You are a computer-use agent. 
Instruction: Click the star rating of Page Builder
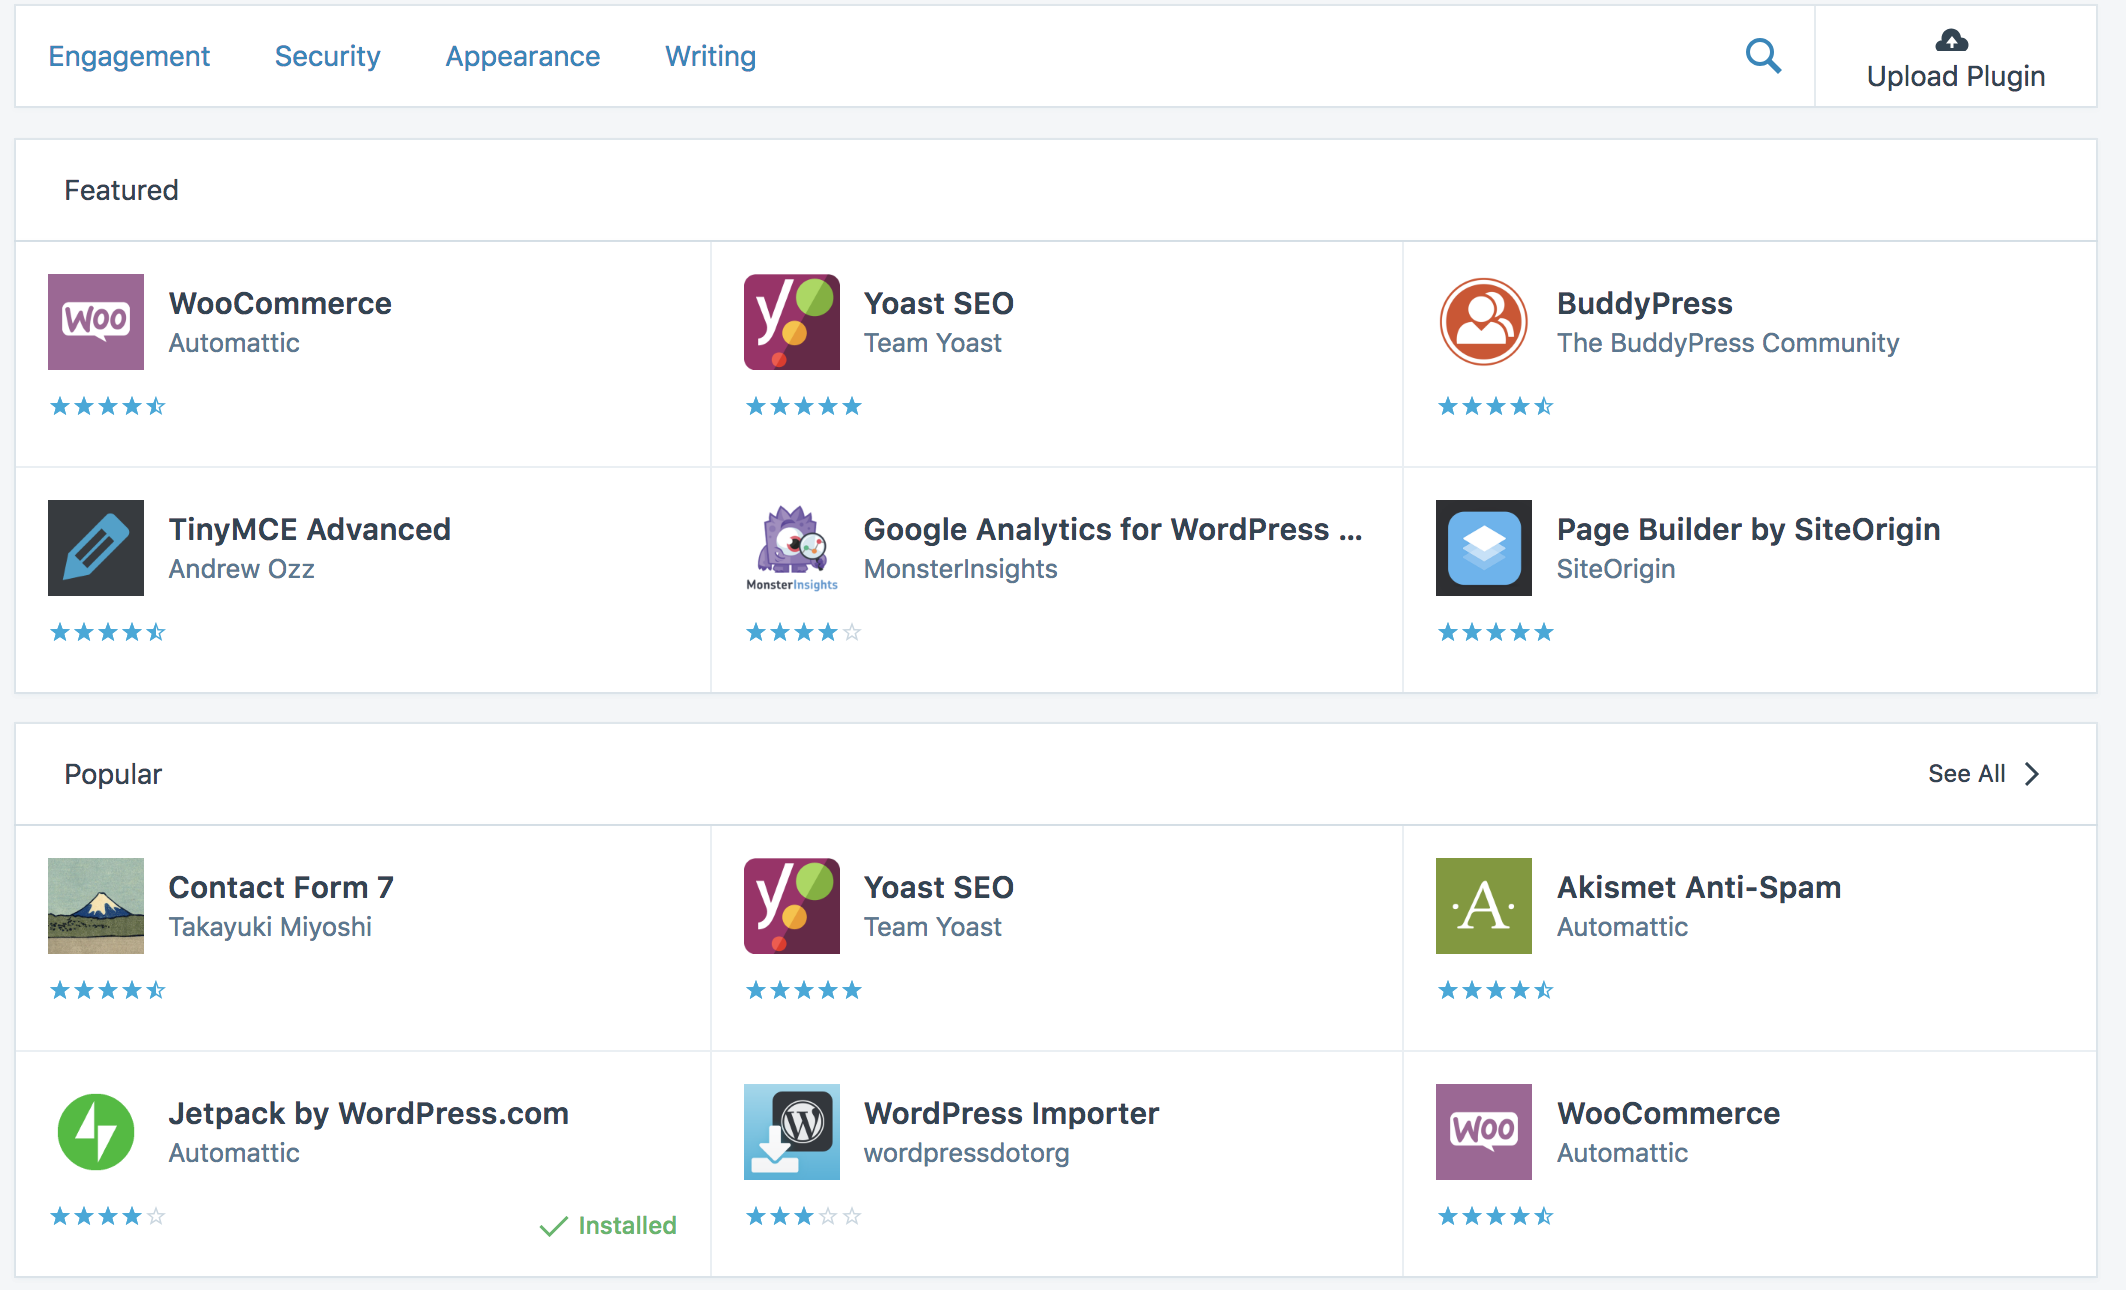coord(1495,632)
